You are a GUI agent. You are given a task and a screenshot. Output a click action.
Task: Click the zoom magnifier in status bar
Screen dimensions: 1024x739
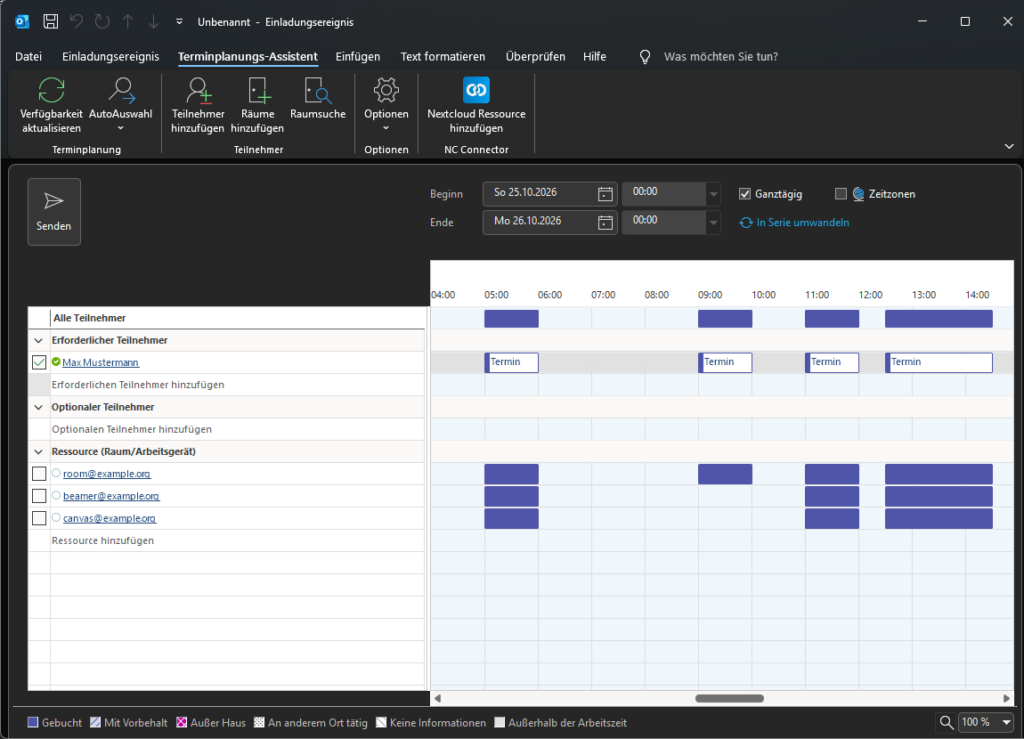coord(946,722)
